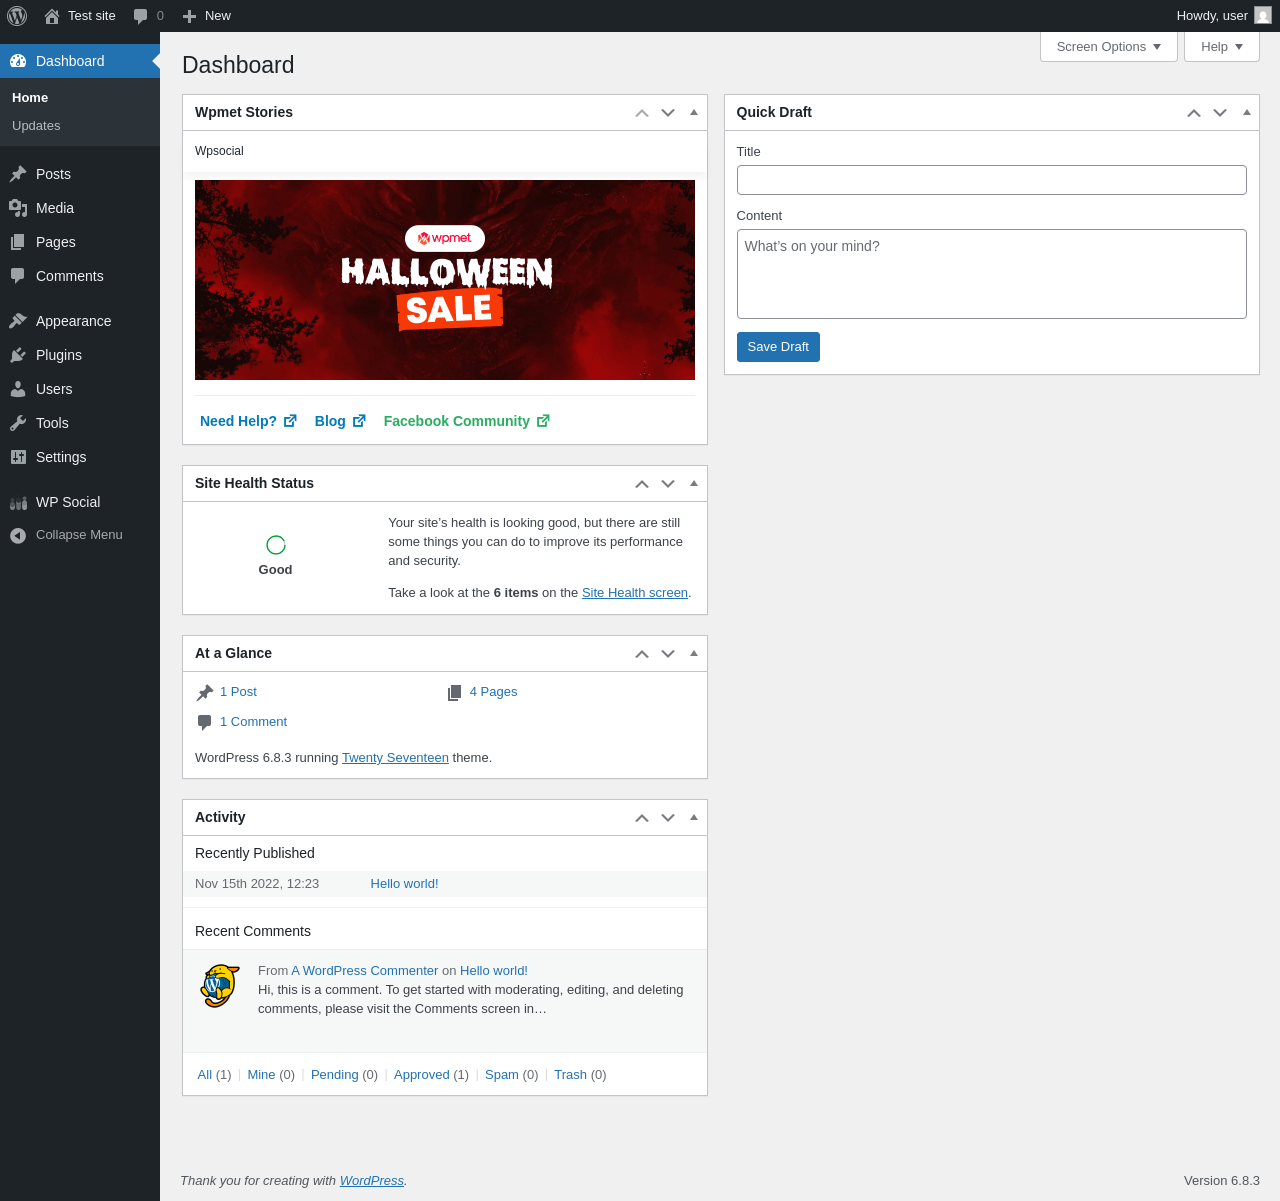
Task: Click the commenter avatar in Recent Comments
Action: (x=220, y=986)
